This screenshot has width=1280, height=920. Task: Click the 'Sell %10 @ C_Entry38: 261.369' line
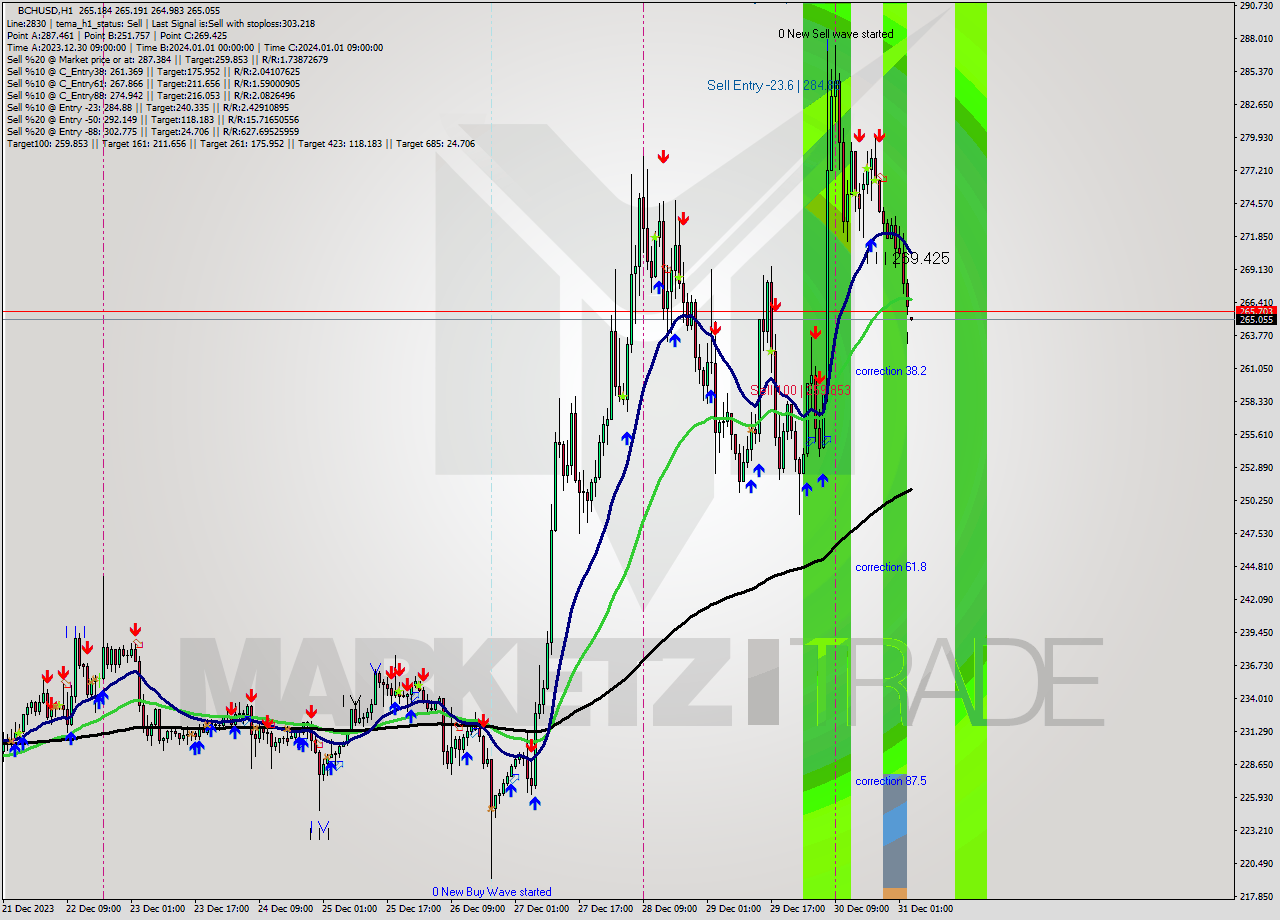pos(153,71)
